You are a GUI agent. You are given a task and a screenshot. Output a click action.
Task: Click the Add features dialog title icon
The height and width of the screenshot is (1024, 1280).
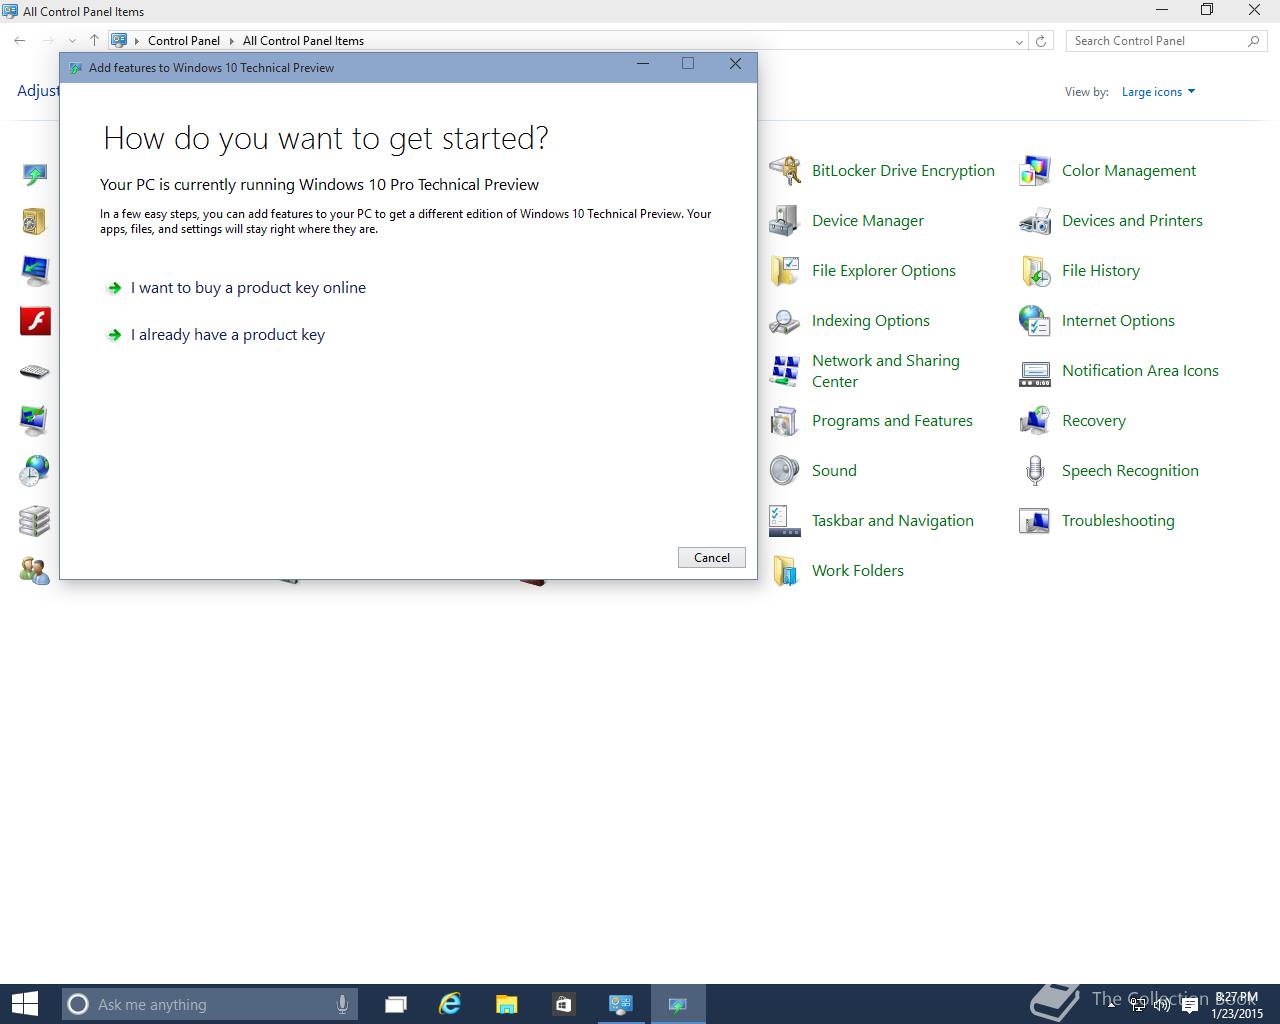point(76,68)
